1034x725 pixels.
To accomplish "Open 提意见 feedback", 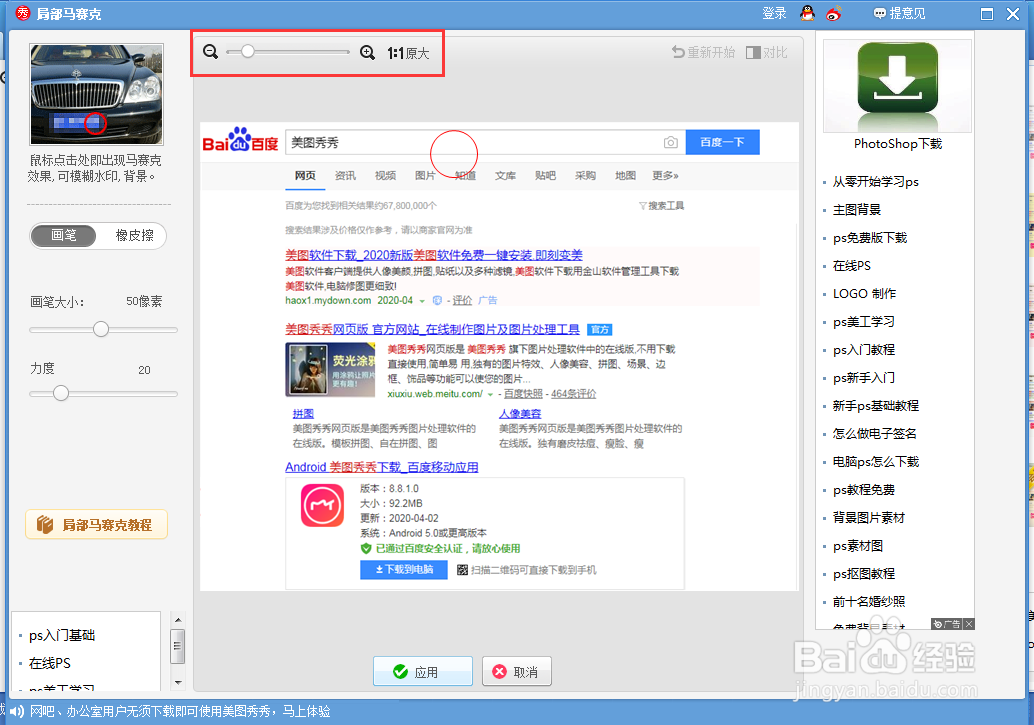I will (899, 13).
